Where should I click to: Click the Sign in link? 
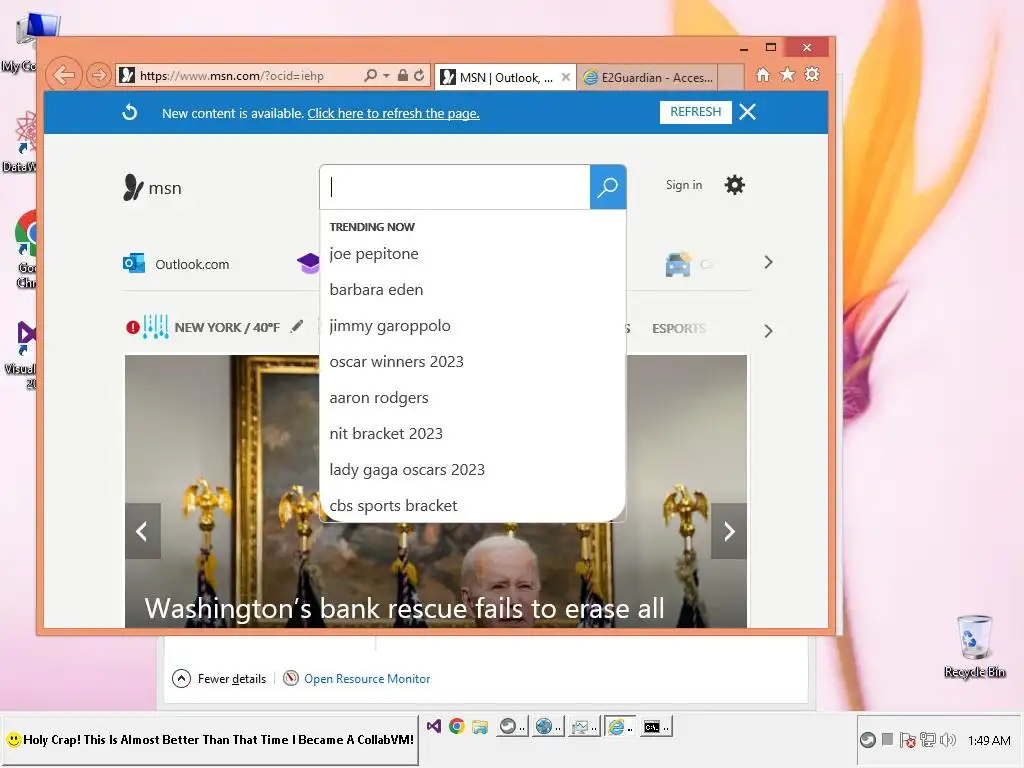(684, 185)
